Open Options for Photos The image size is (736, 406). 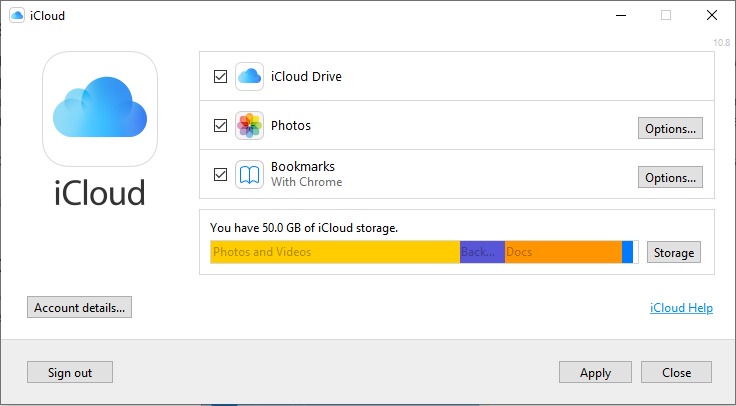[670, 128]
